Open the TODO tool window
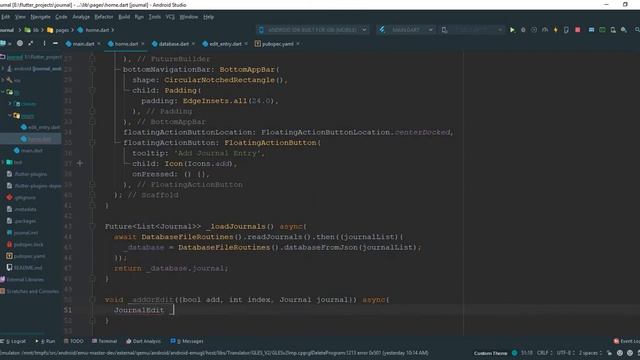This screenshot has width=640, height=360. point(74,341)
